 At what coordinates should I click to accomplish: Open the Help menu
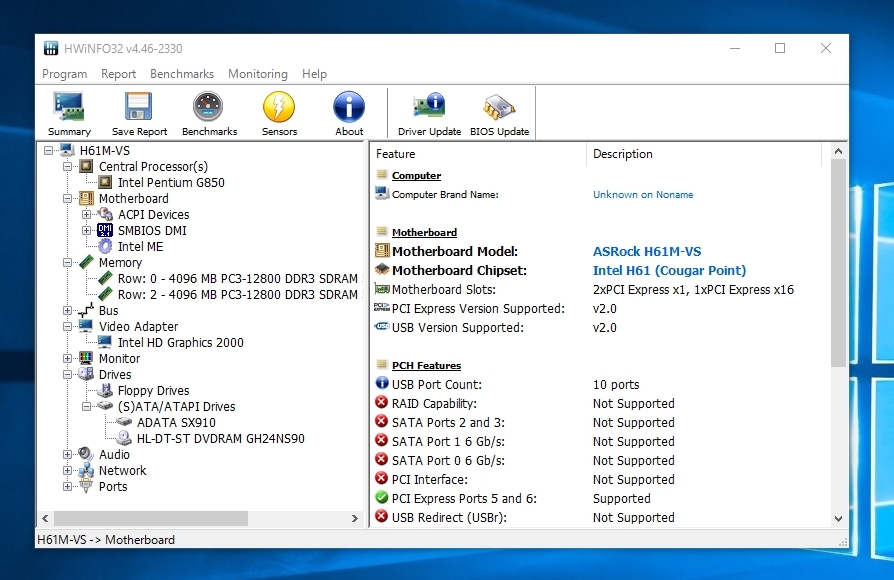pos(314,74)
